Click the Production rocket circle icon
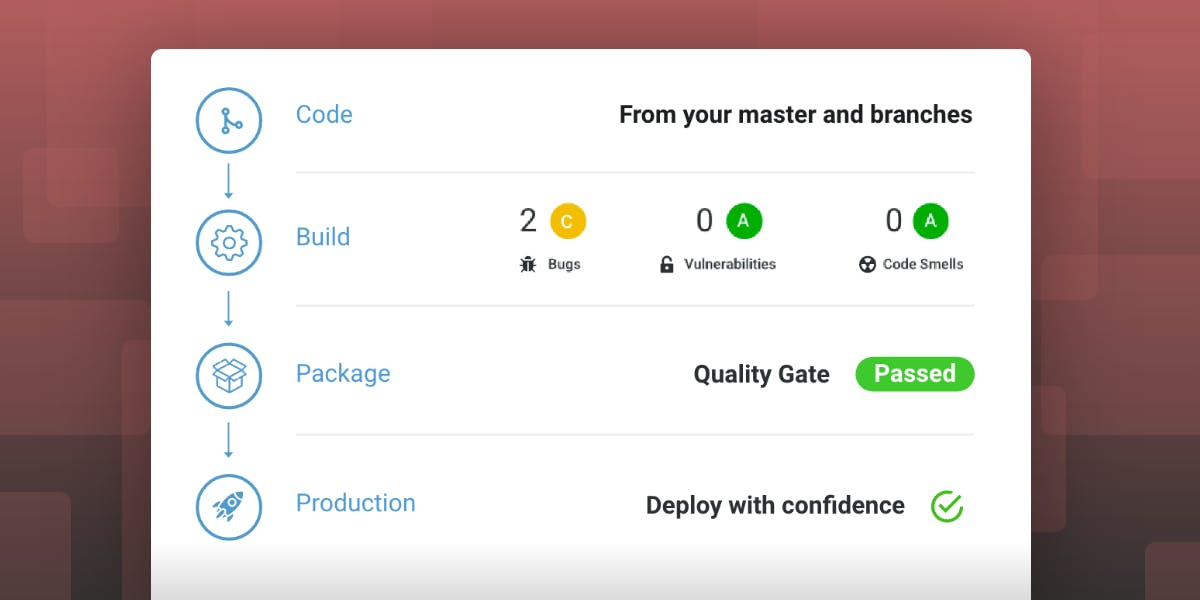The height and width of the screenshot is (600, 1200). point(228,507)
